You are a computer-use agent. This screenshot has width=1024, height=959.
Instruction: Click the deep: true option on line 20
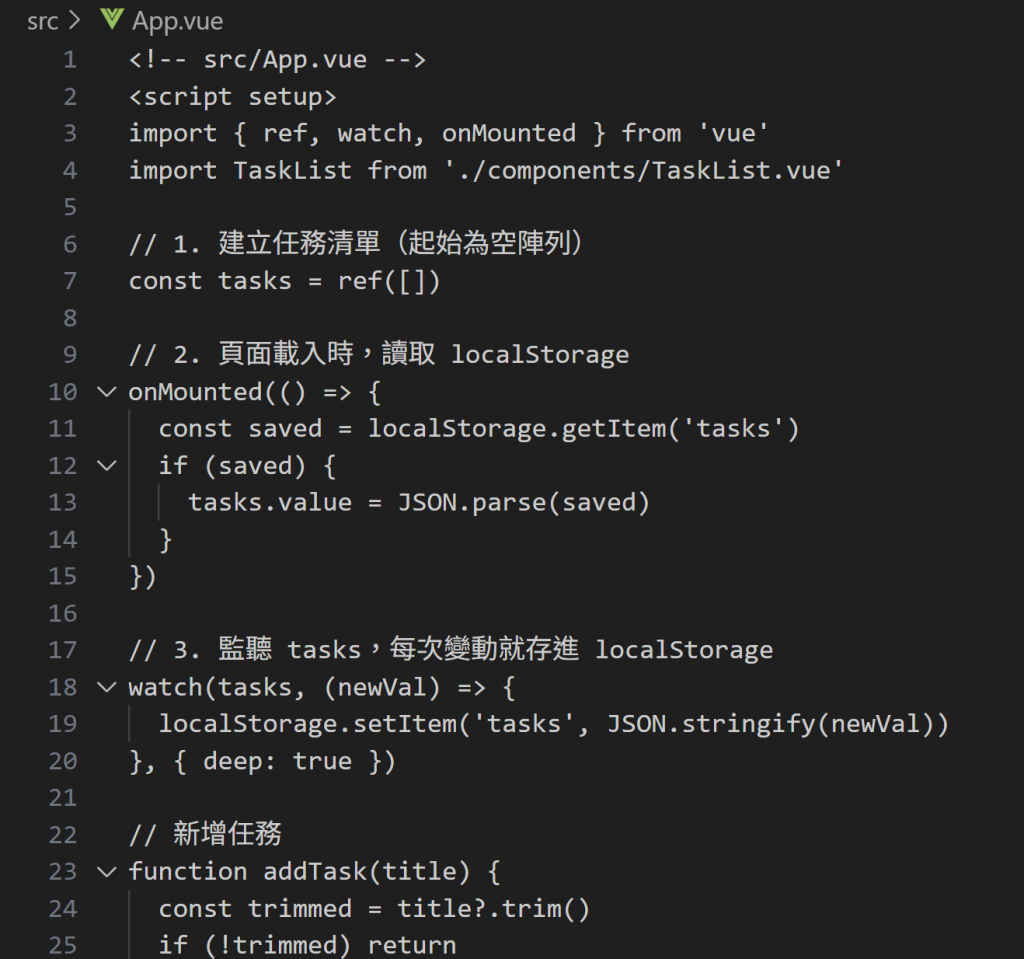[x=278, y=762]
